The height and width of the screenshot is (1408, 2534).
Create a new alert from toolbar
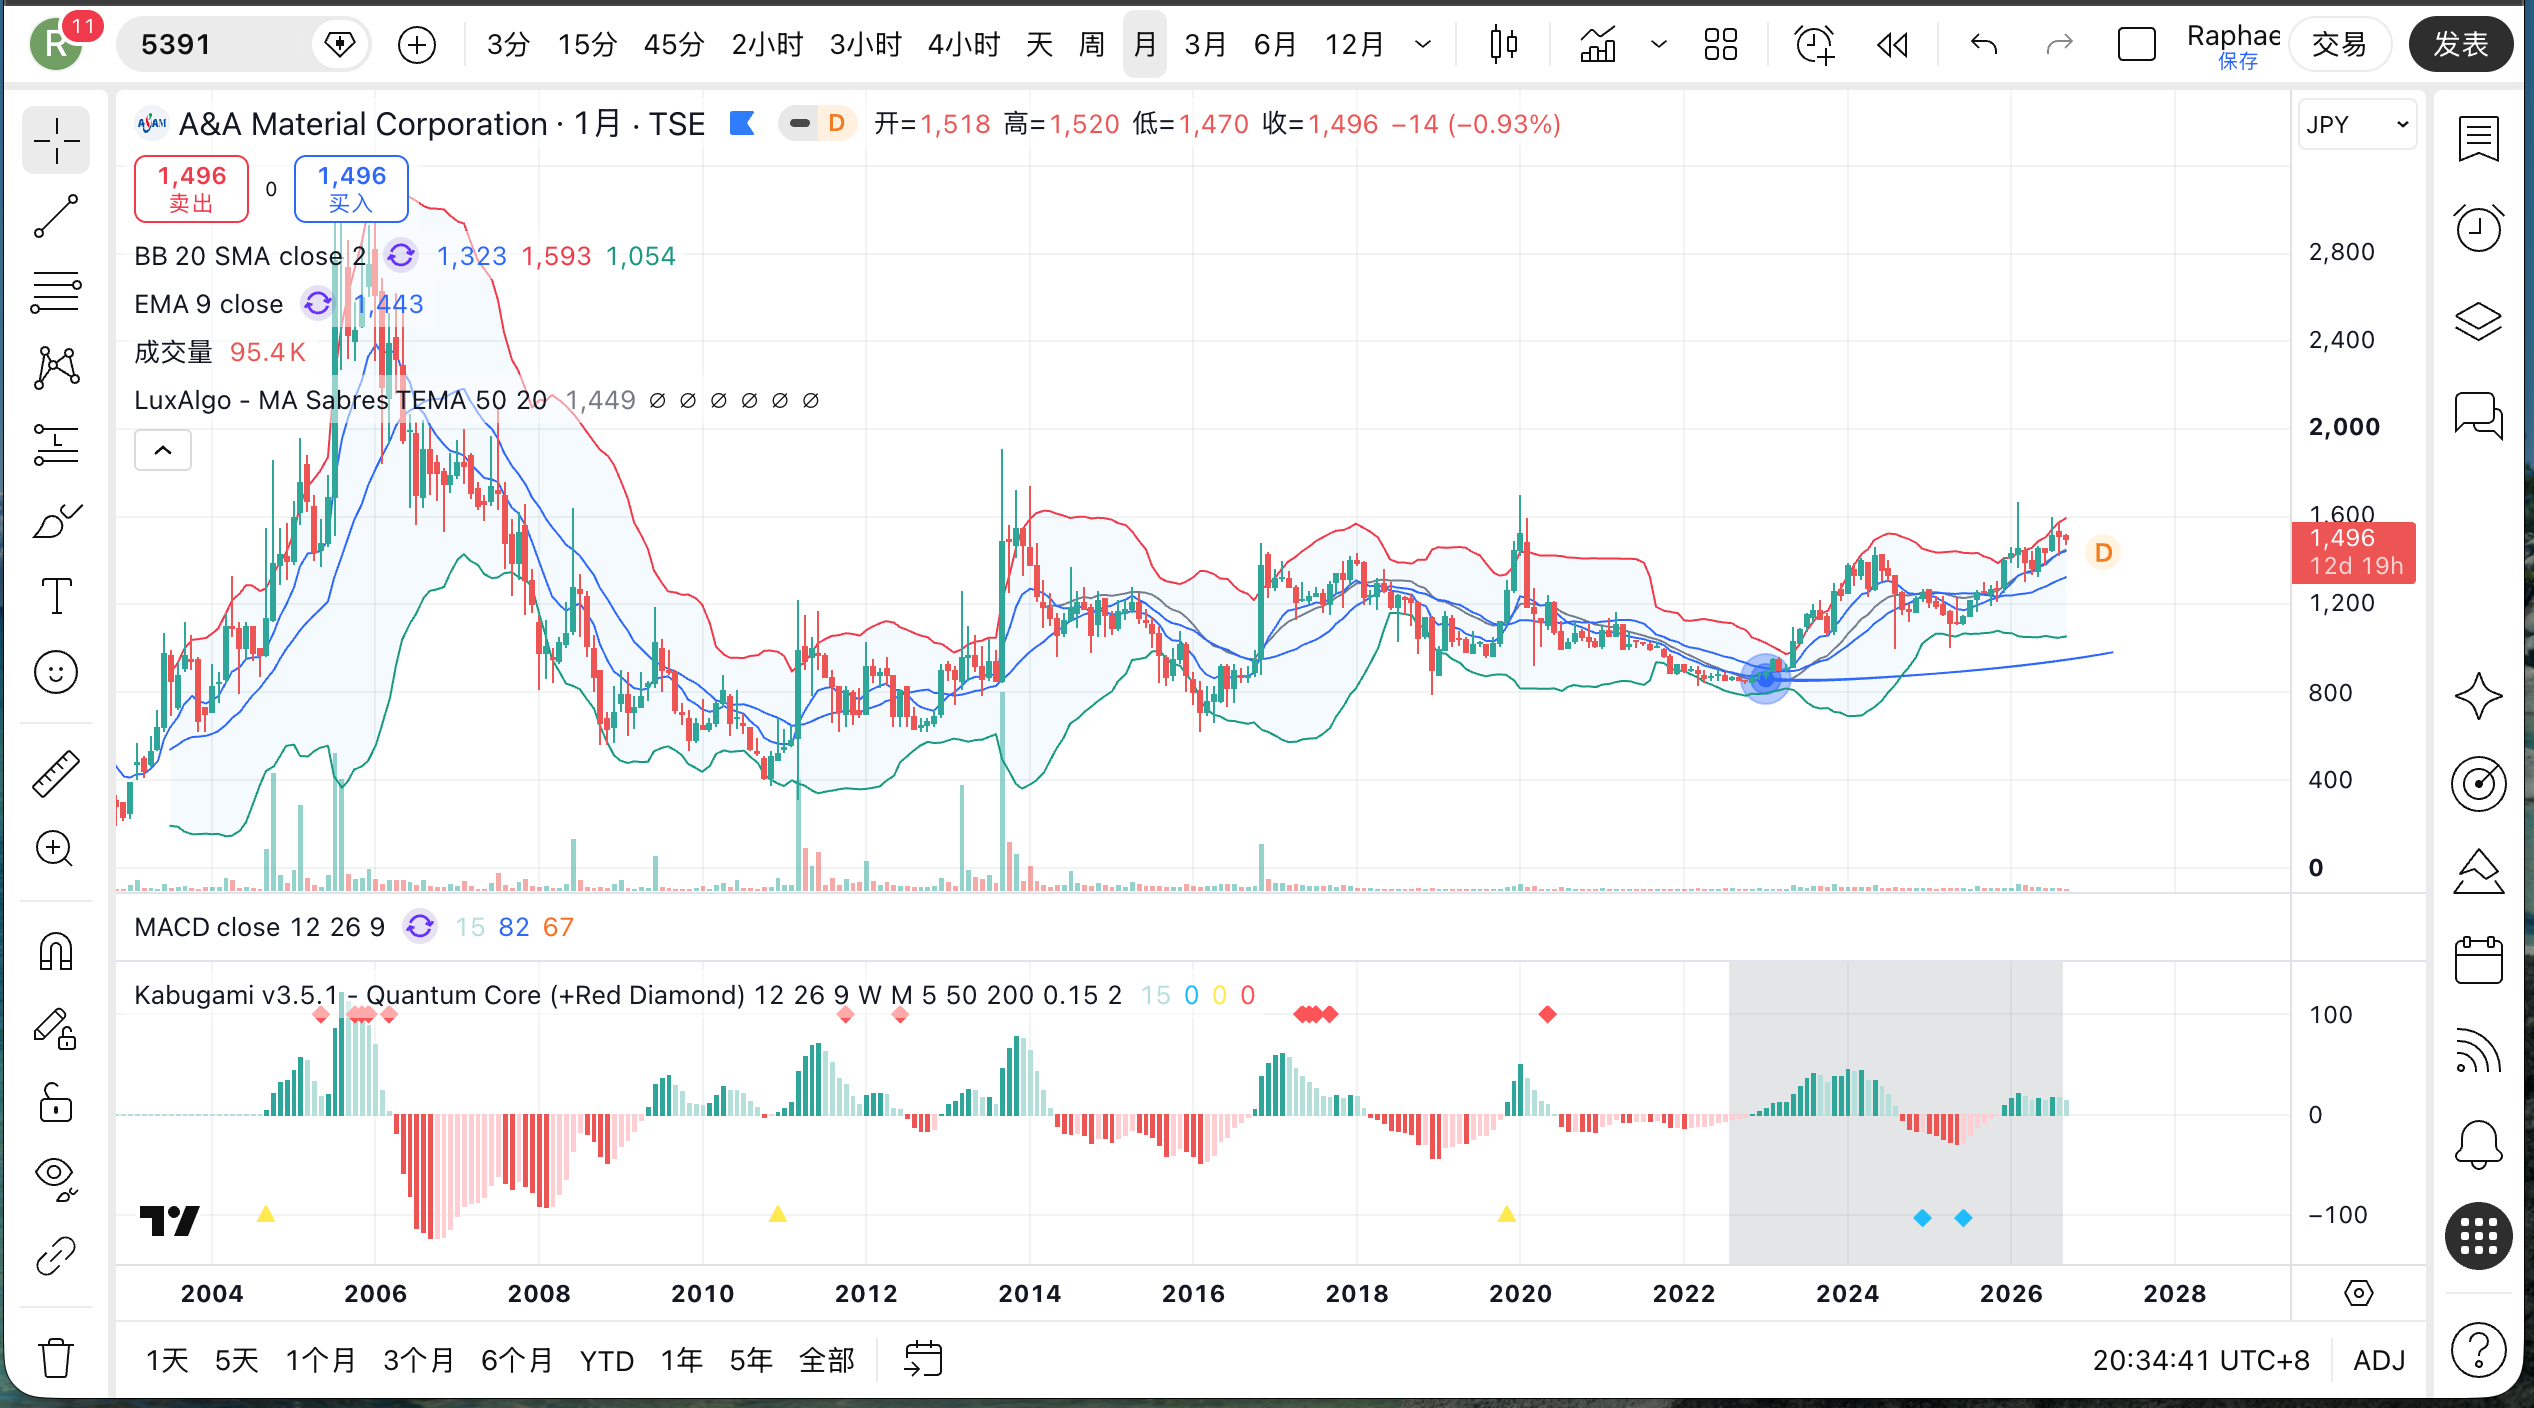(1814, 44)
